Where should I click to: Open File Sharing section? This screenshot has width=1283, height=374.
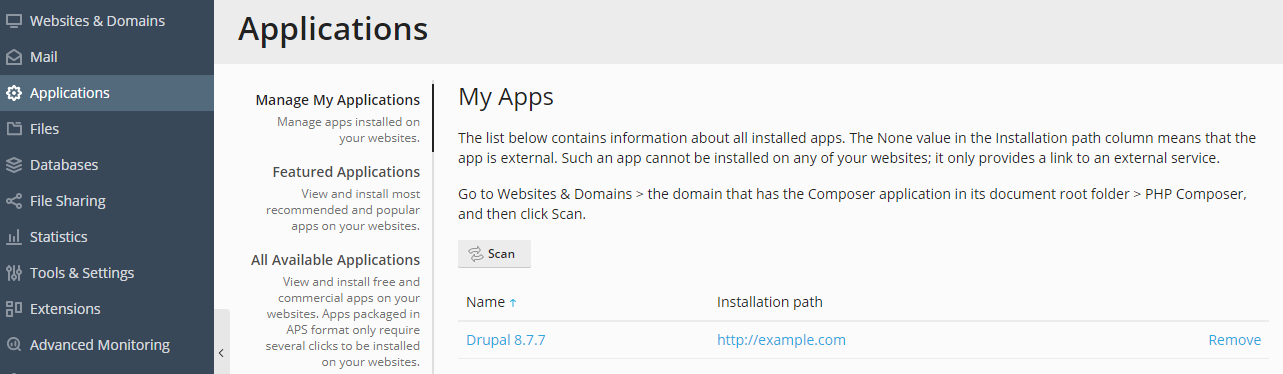(x=107, y=201)
